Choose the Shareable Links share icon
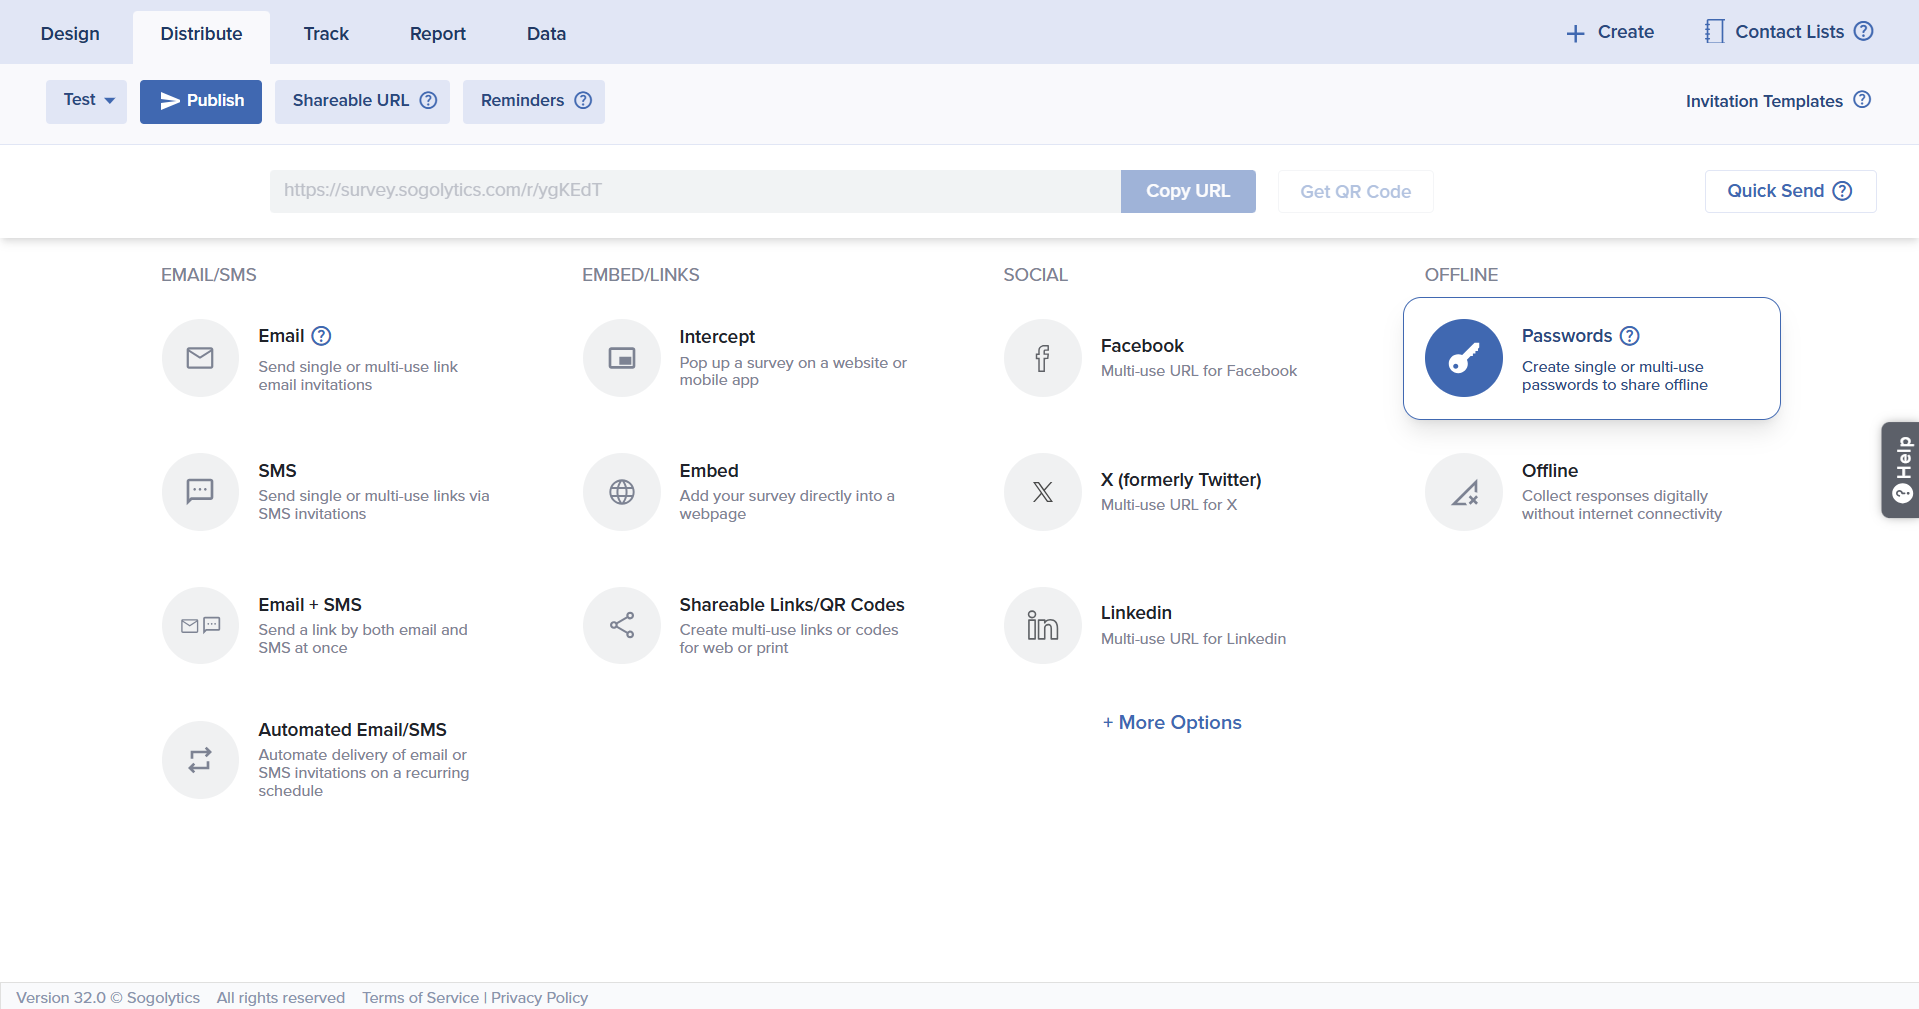Image resolution: width=1919 pixels, height=1009 pixels. 621,626
